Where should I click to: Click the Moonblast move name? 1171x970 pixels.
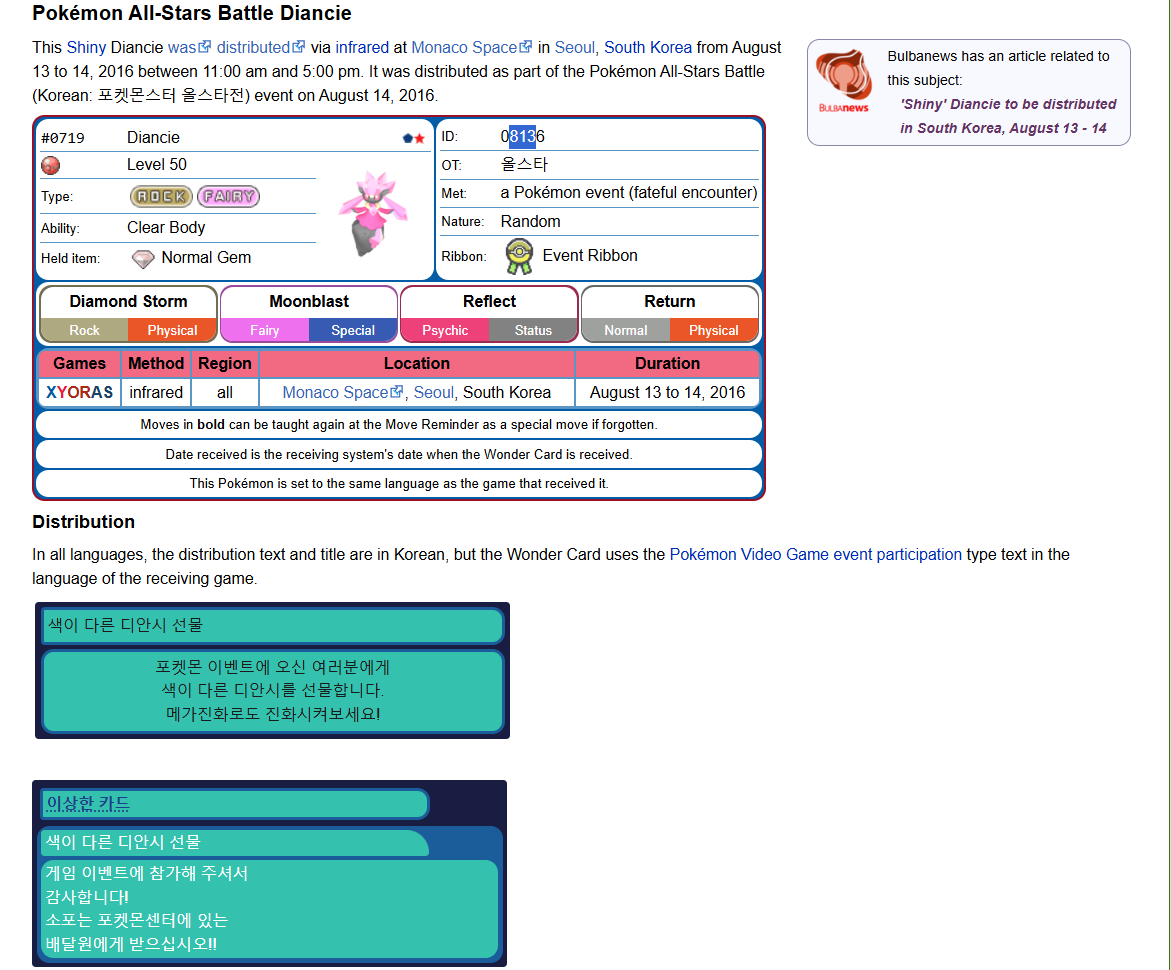[309, 301]
